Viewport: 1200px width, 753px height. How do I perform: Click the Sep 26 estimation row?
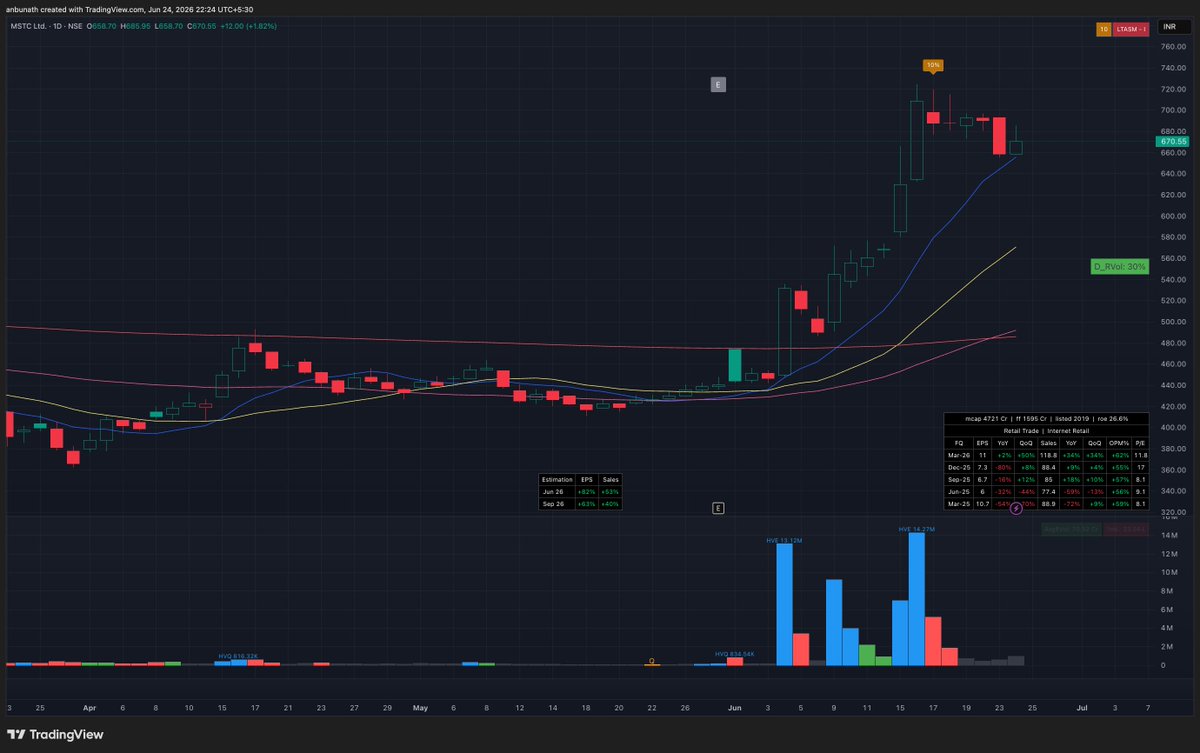[x=580, y=503]
